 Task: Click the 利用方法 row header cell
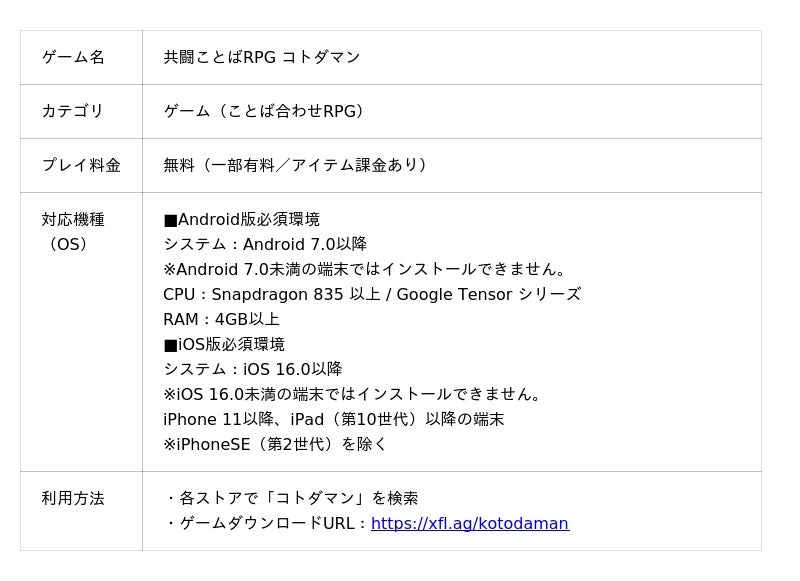pos(81,511)
